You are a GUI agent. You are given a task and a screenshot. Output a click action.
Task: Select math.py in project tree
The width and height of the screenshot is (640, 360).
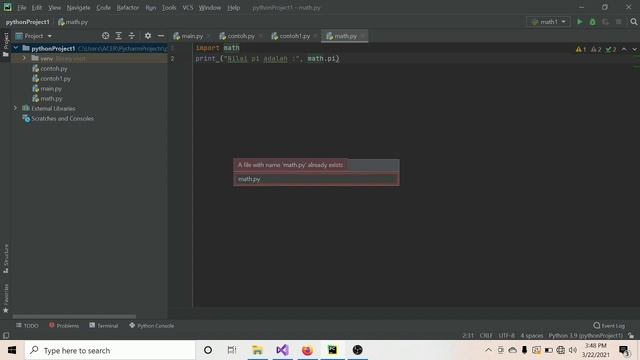(x=47, y=98)
